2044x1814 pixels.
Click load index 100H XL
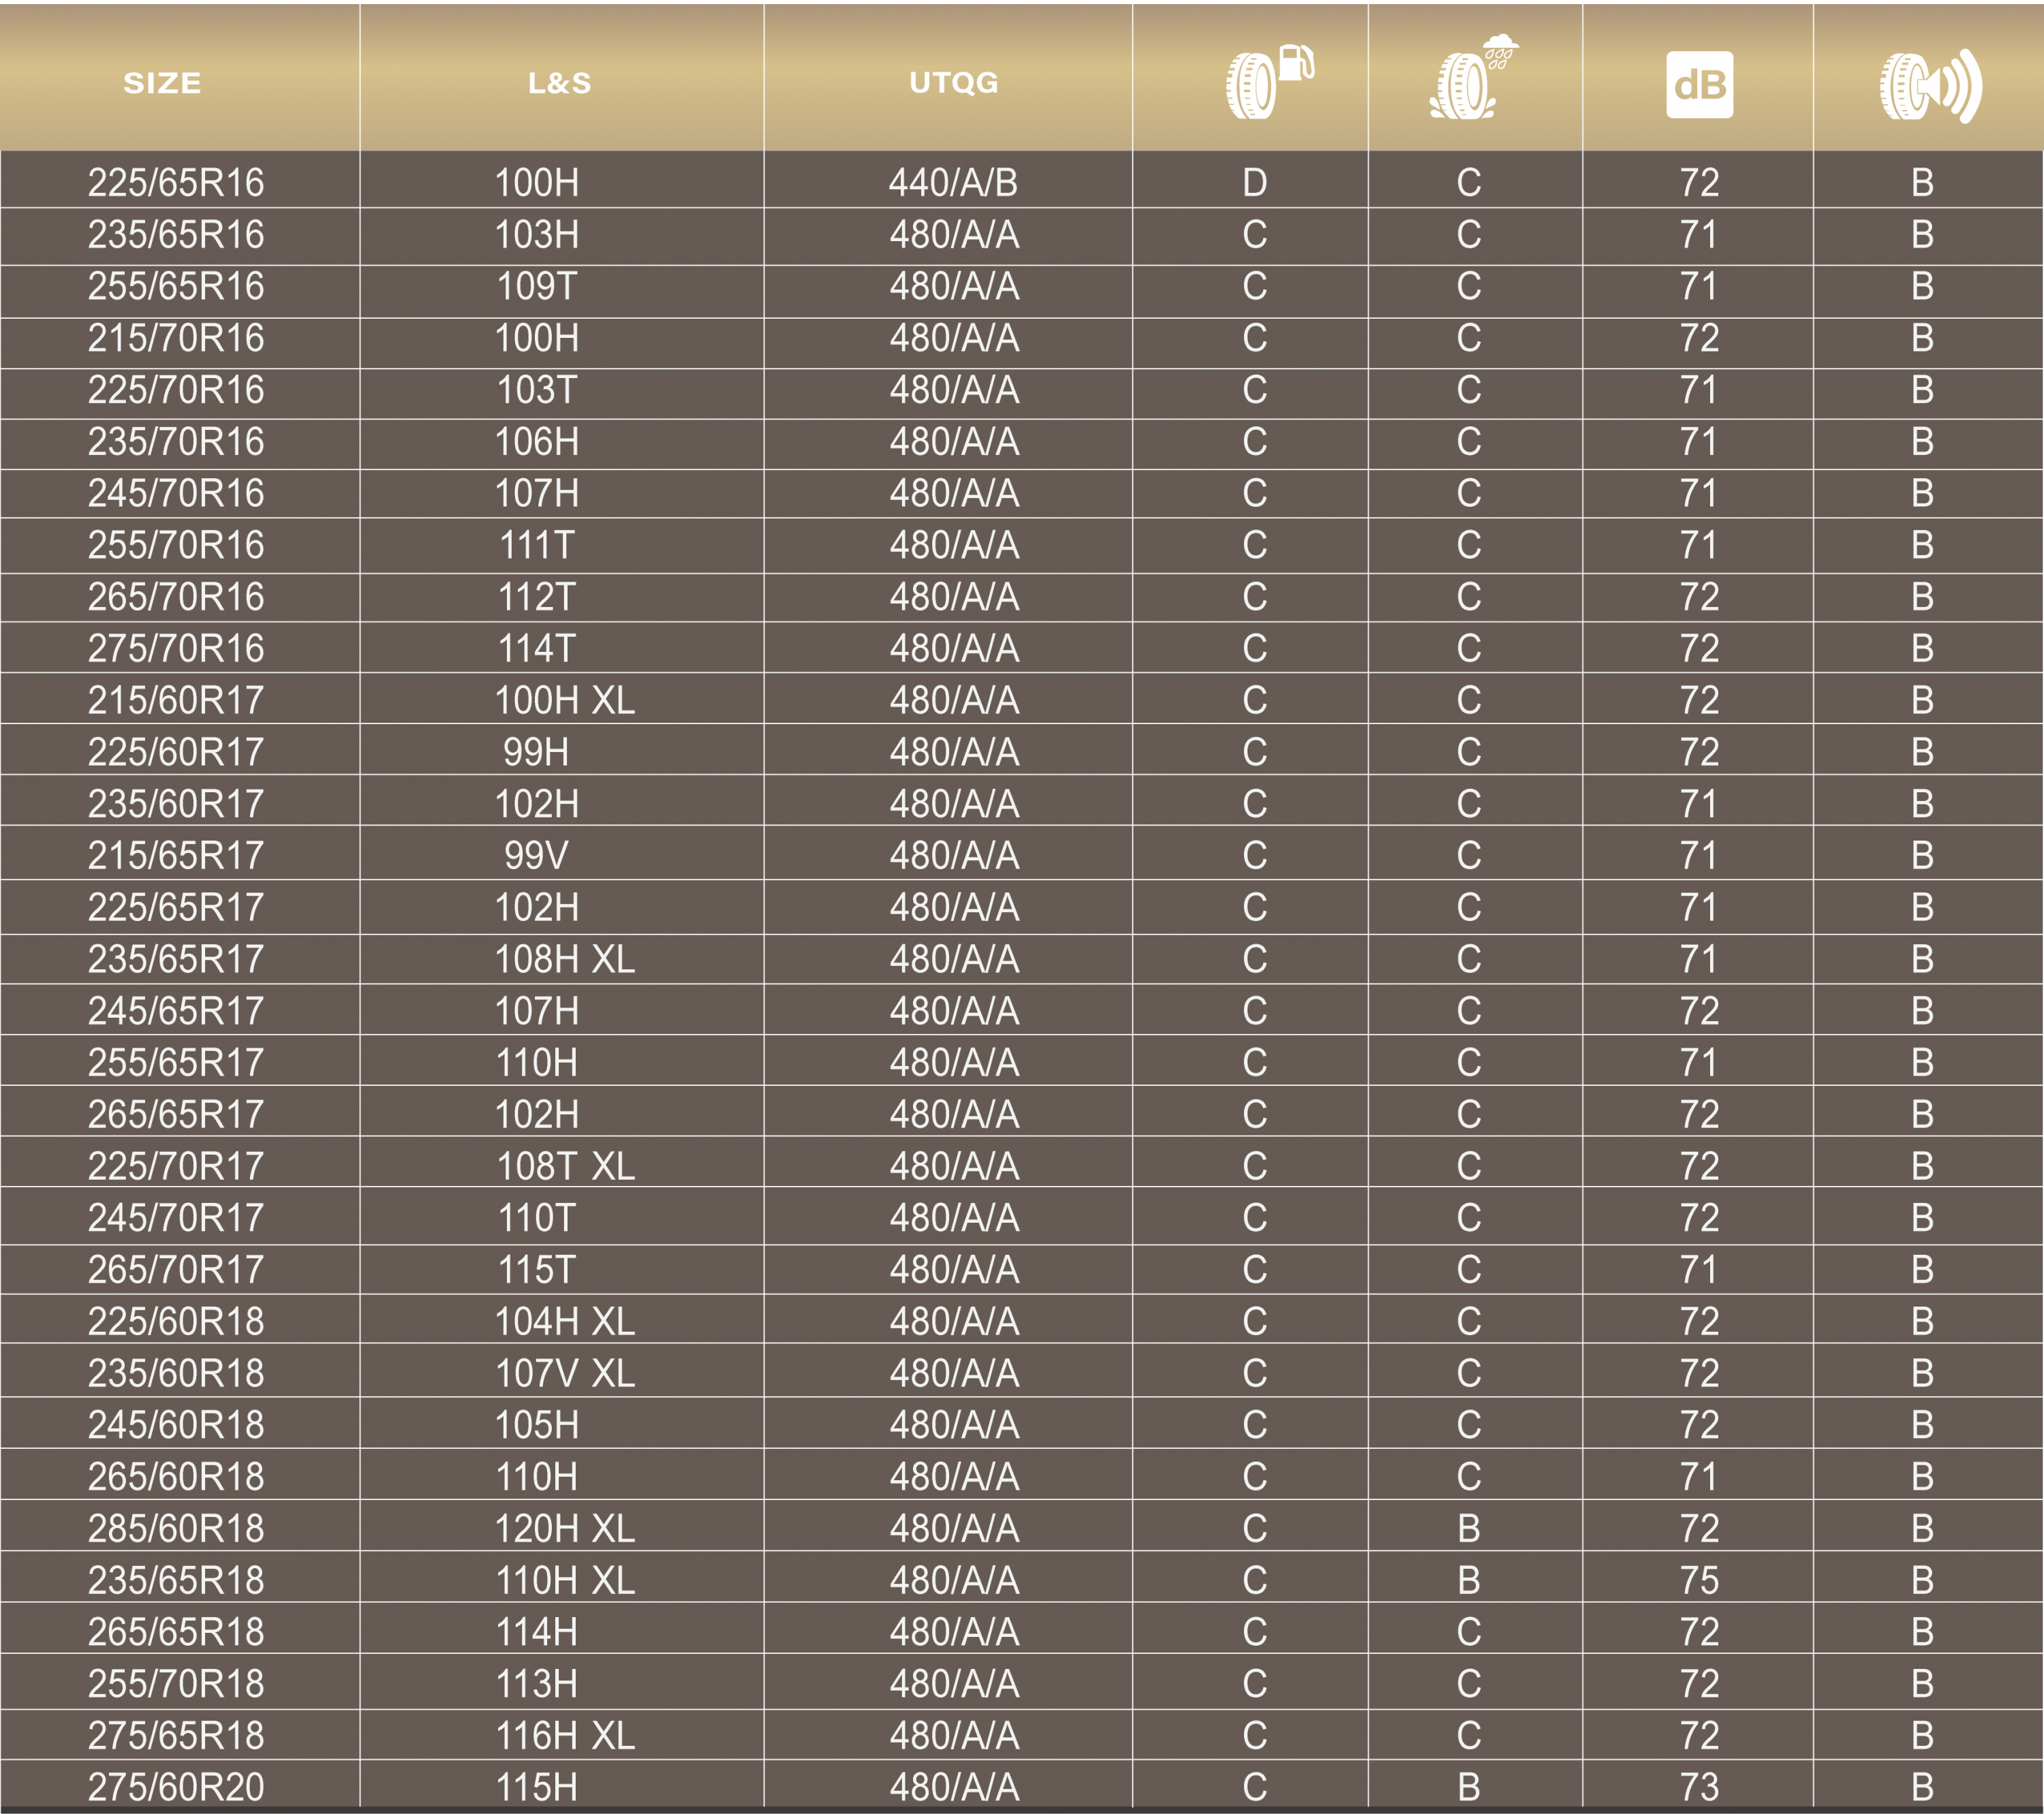pos(564,700)
